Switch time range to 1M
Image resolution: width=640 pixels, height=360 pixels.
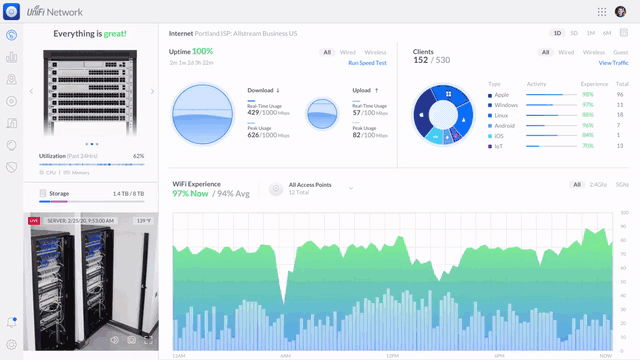click(591, 33)
